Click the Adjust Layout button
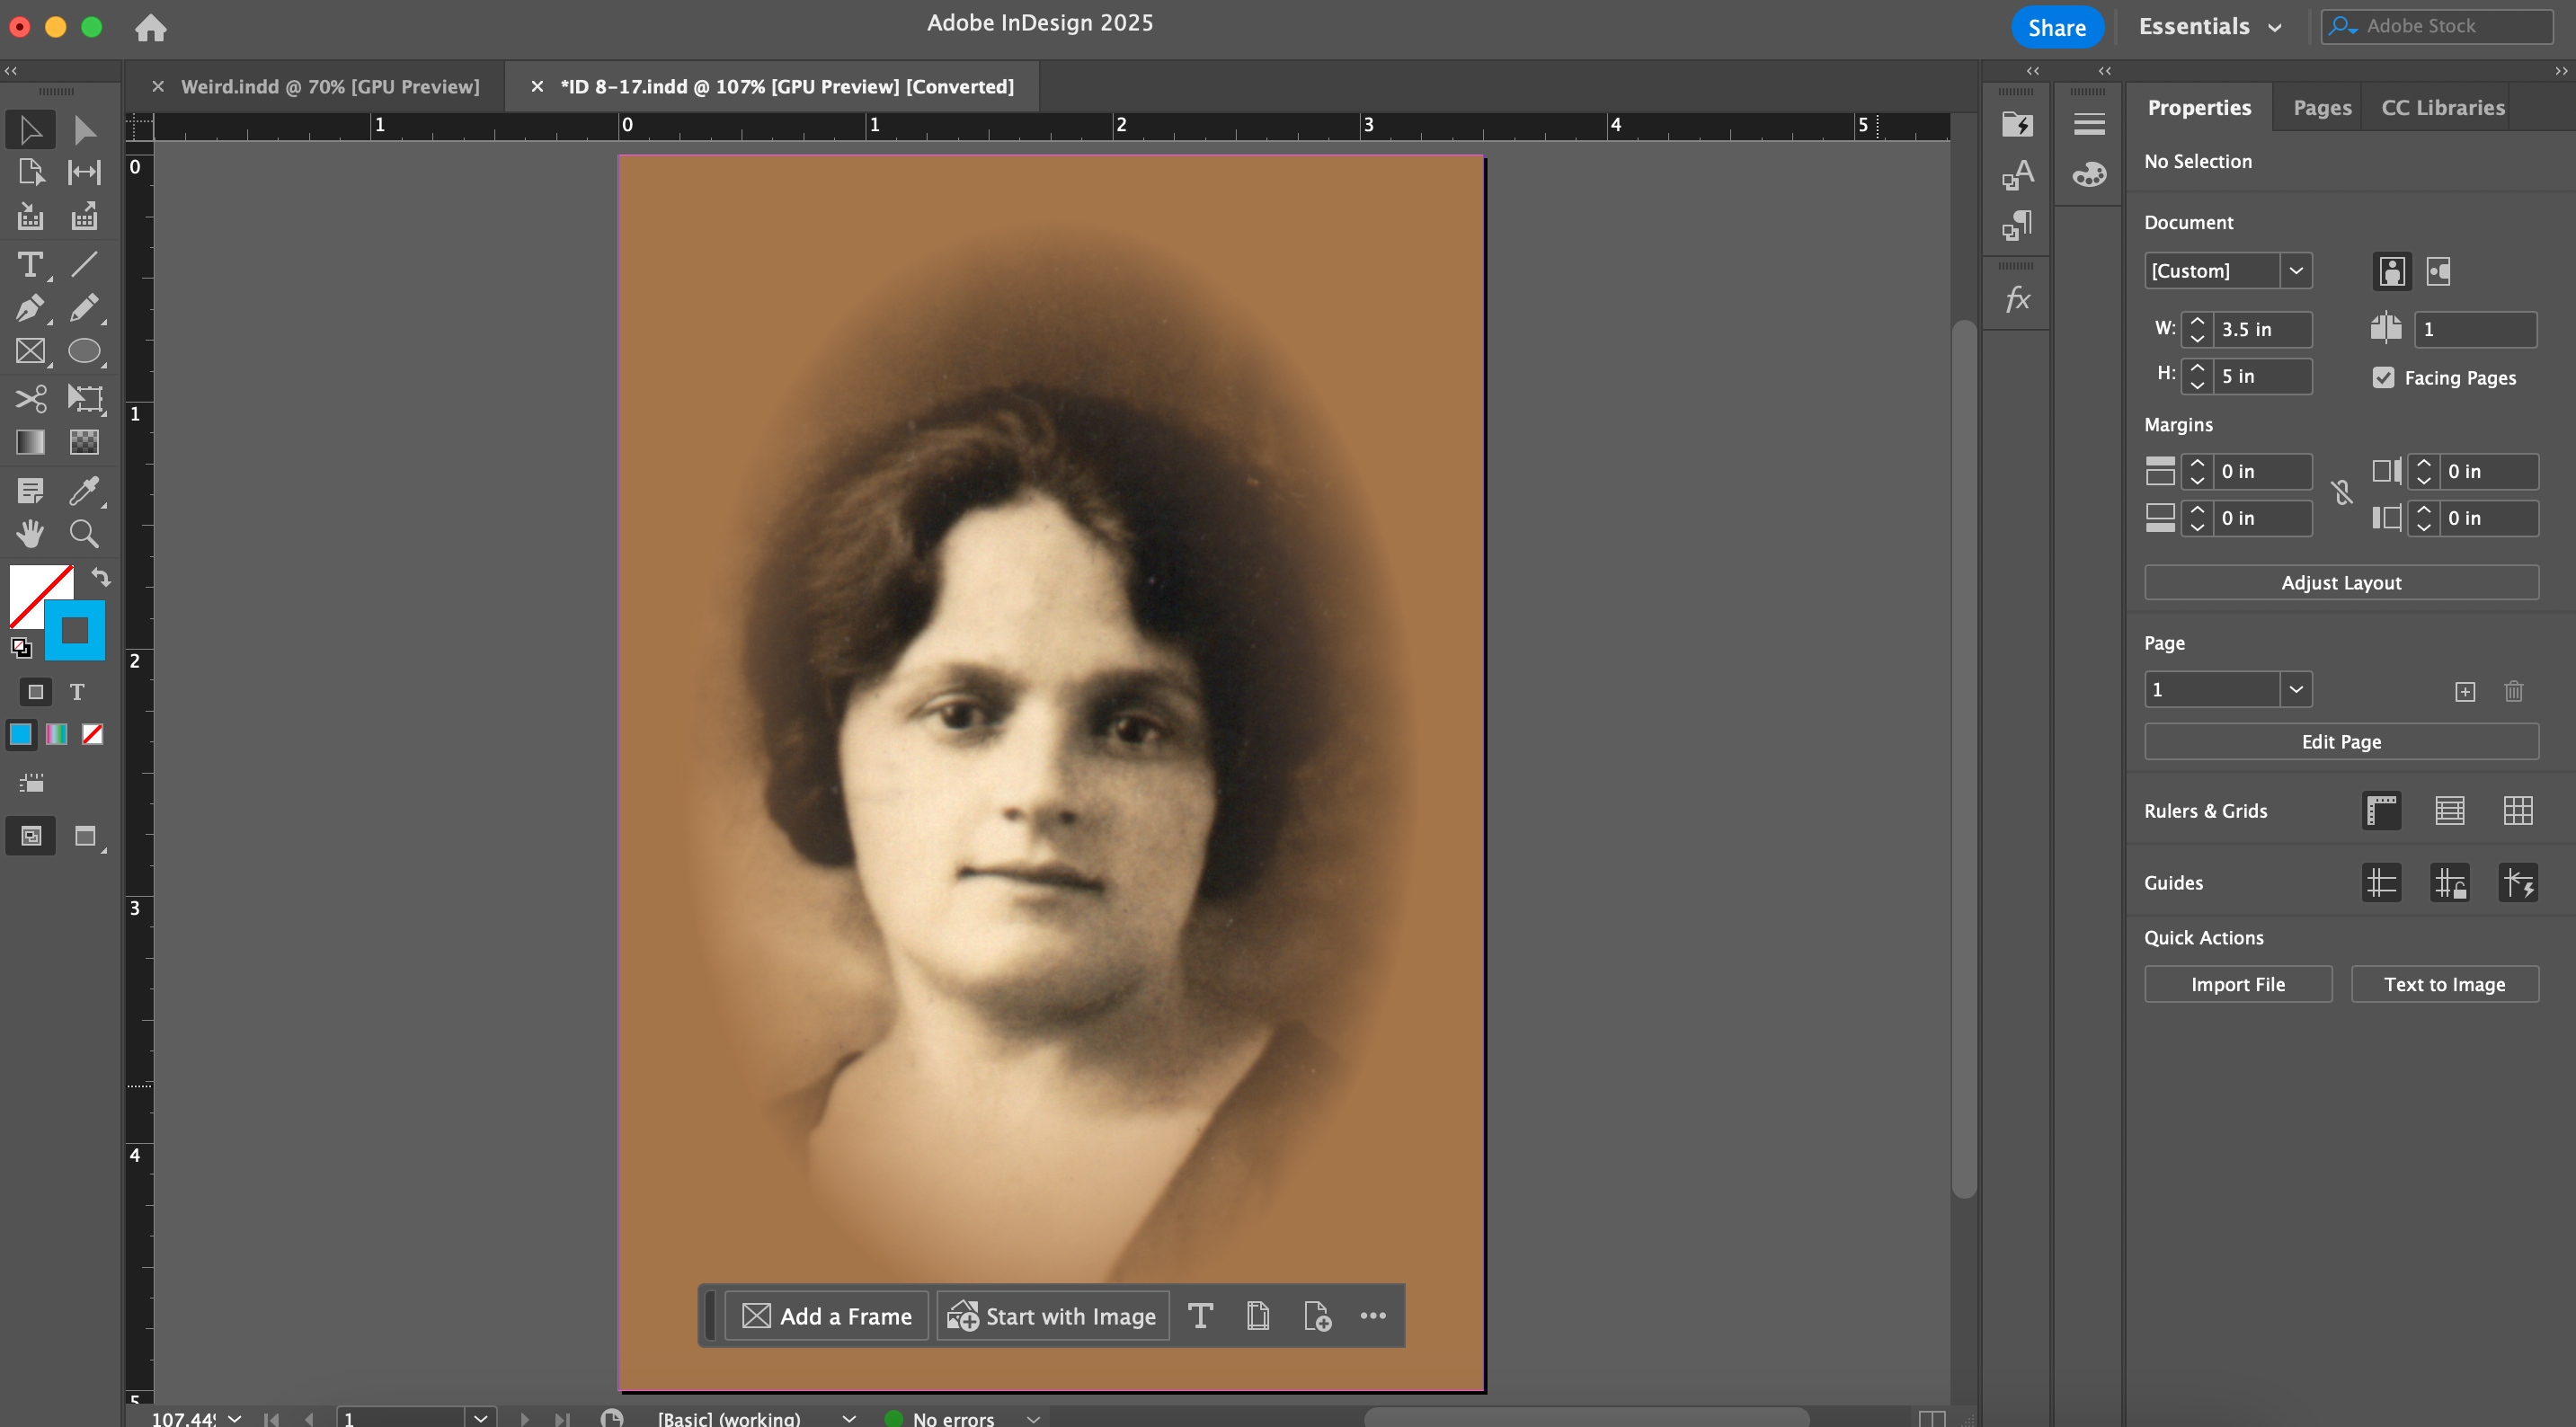 coord(2340,583)
